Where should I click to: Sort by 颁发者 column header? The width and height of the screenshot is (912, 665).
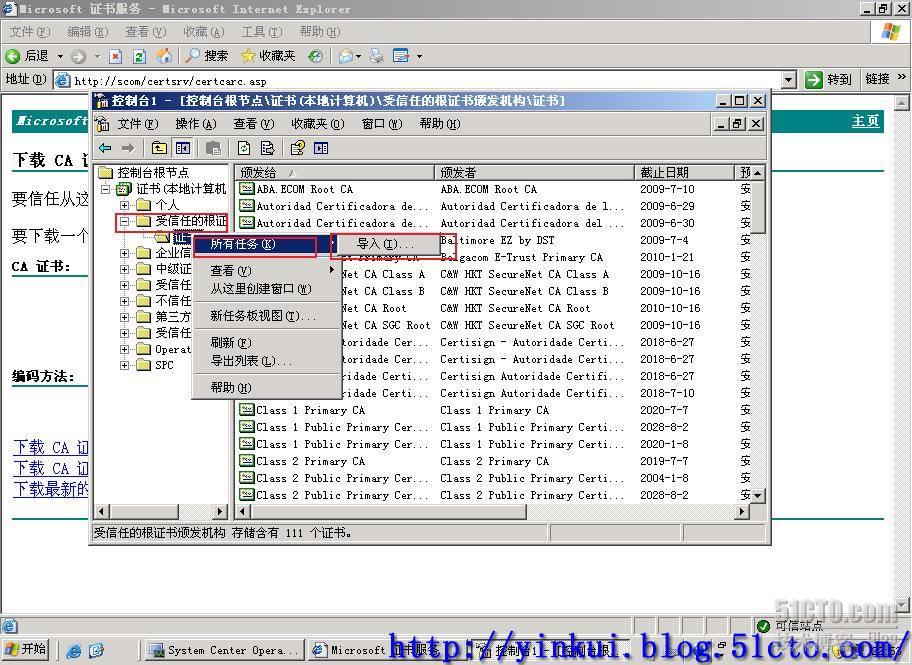(535, 172)
